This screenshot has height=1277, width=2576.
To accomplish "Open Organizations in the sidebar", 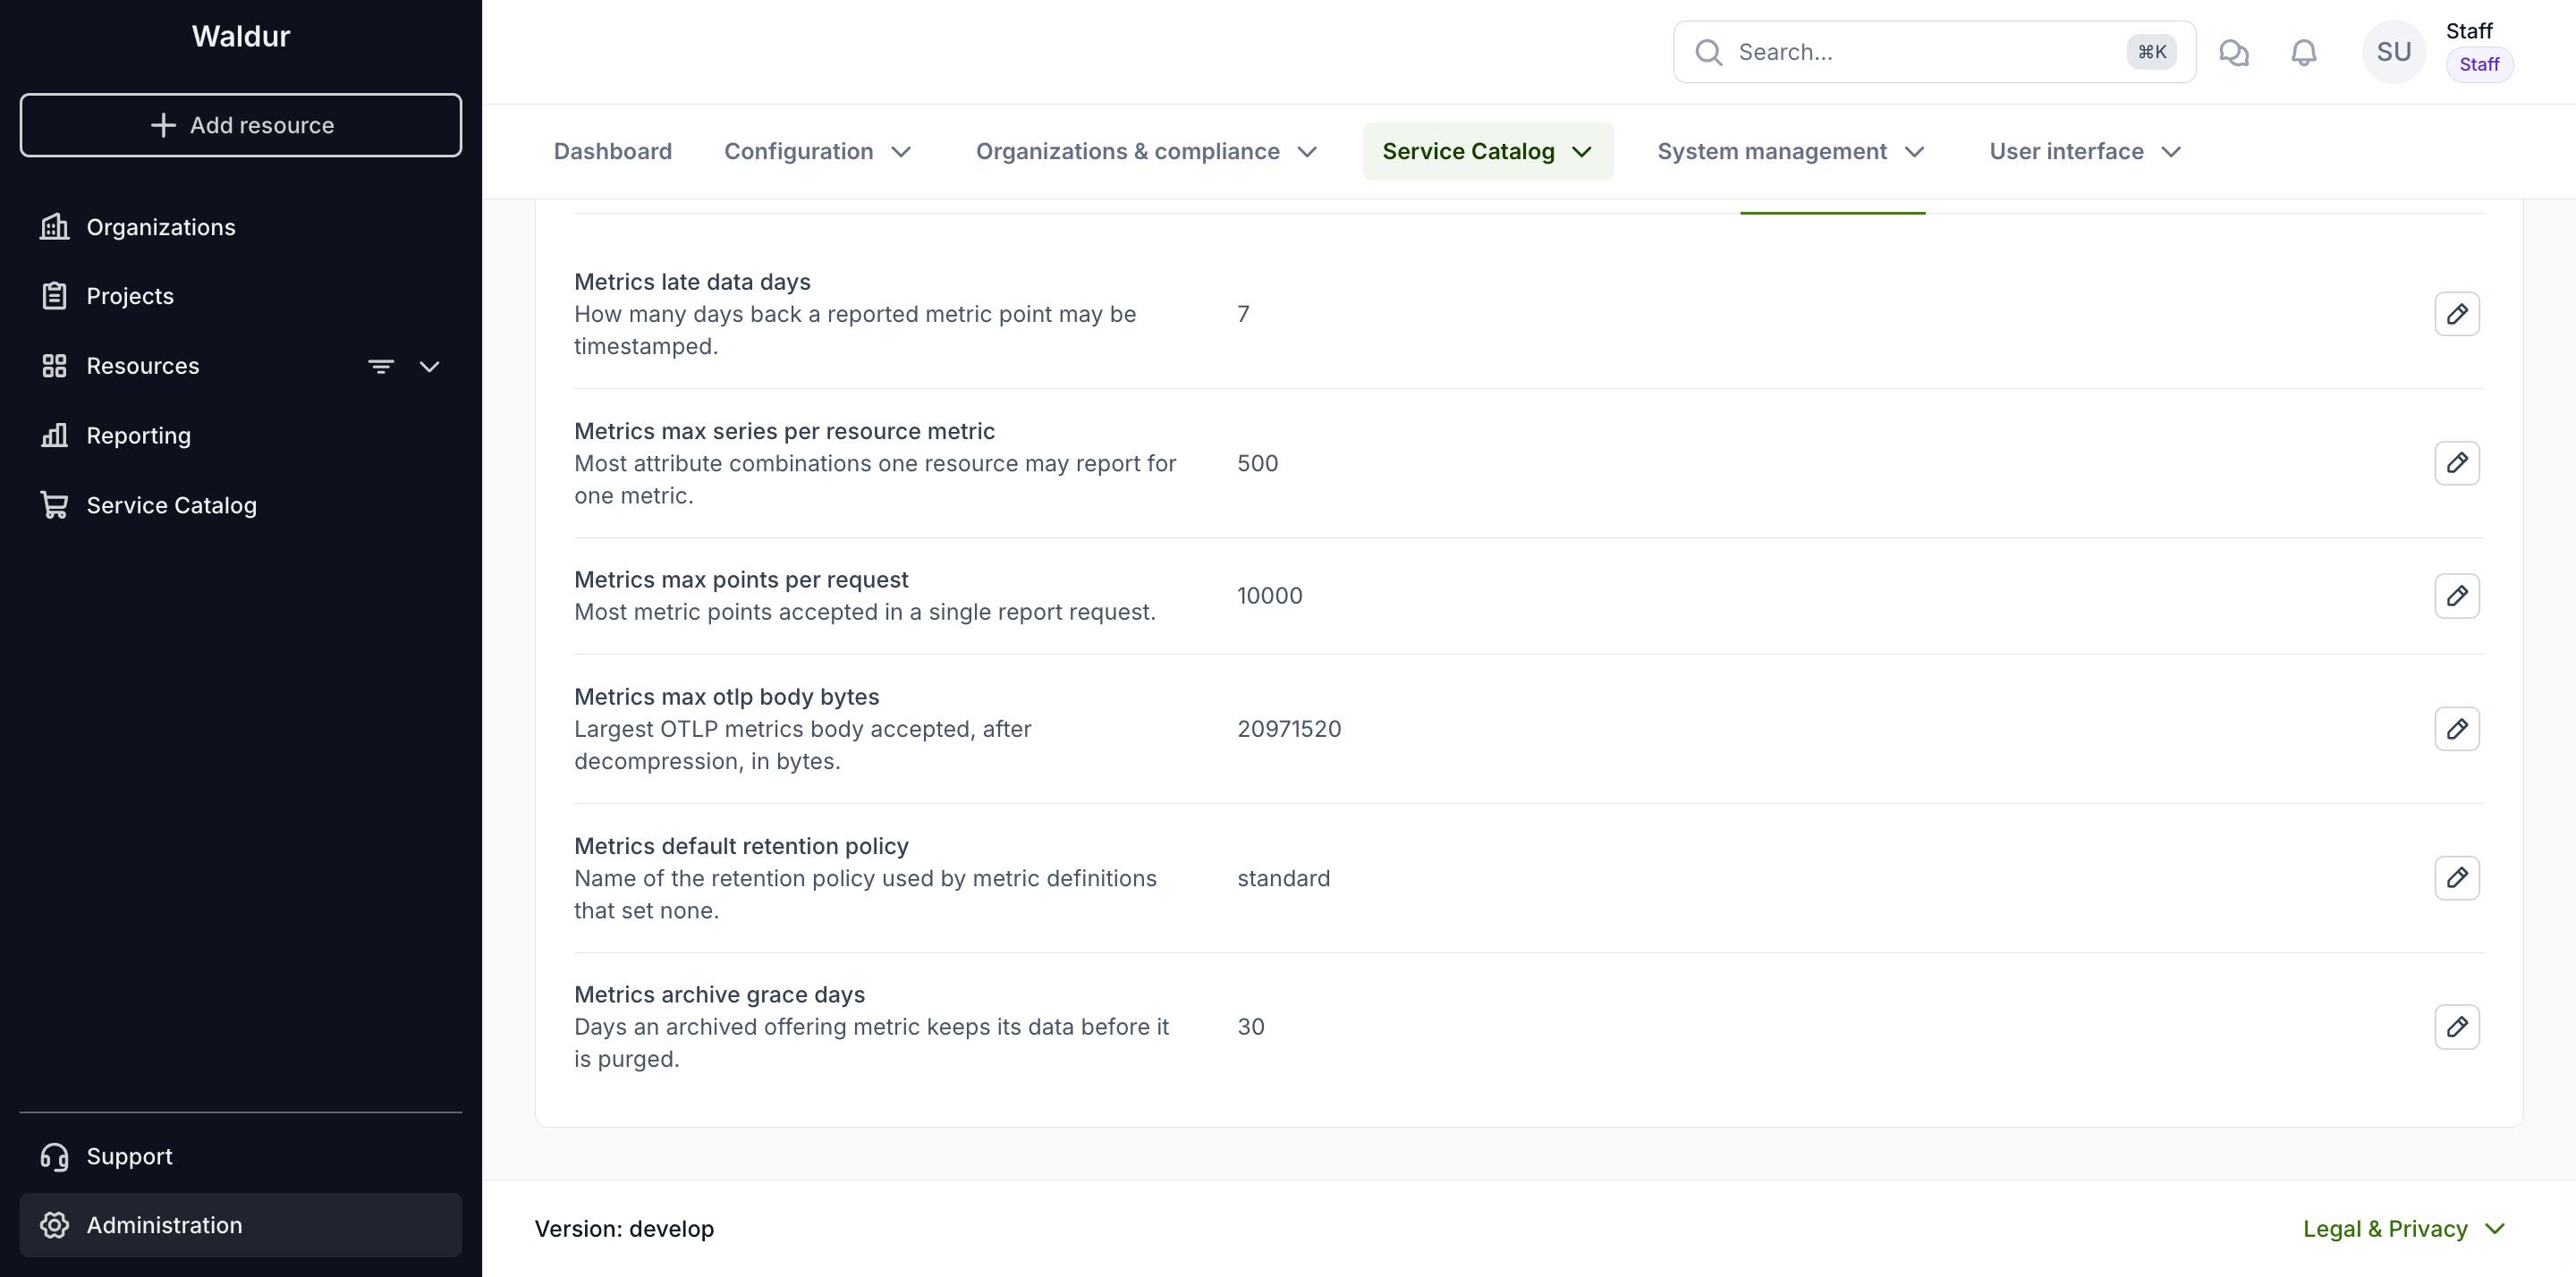I will click(x=240, y=227).
